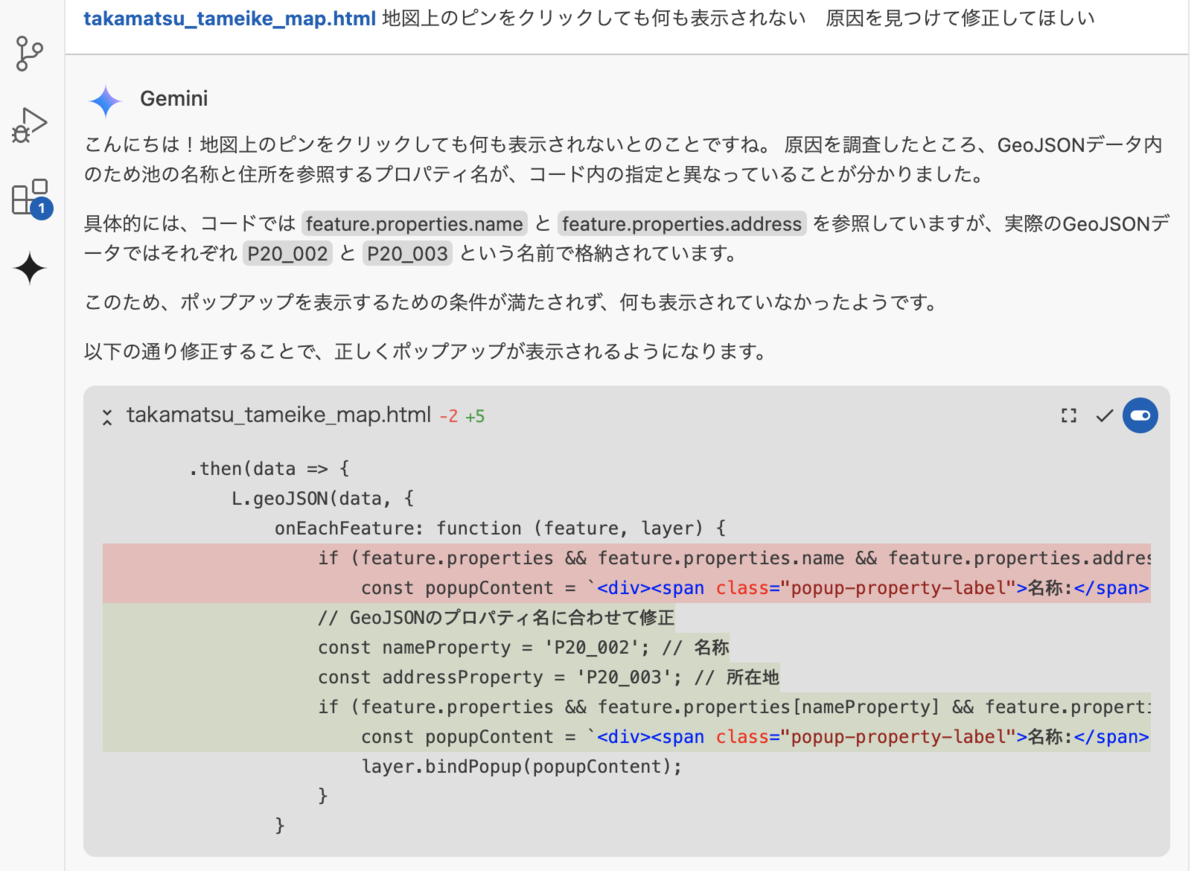Click the line 'const addressProperty = 'P20_003''
The width and height of the screenshot is (1200, 871).
click(549, 677)
